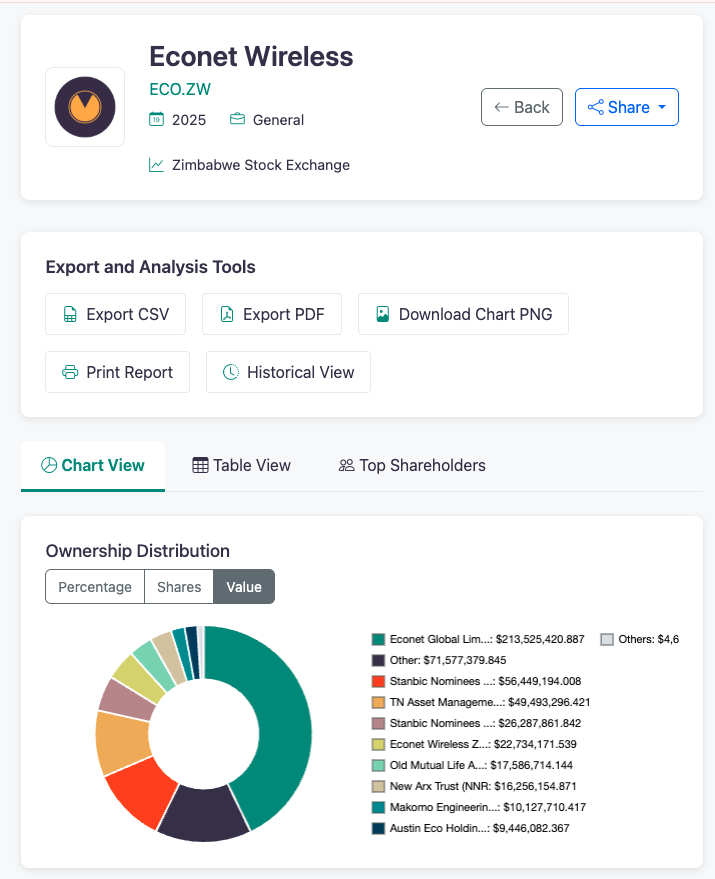The height and width of the screenshot is (879, 715).
Task: Click legend text Econet Global Lim...: $213,525,420.887
Action: [487, 639]
